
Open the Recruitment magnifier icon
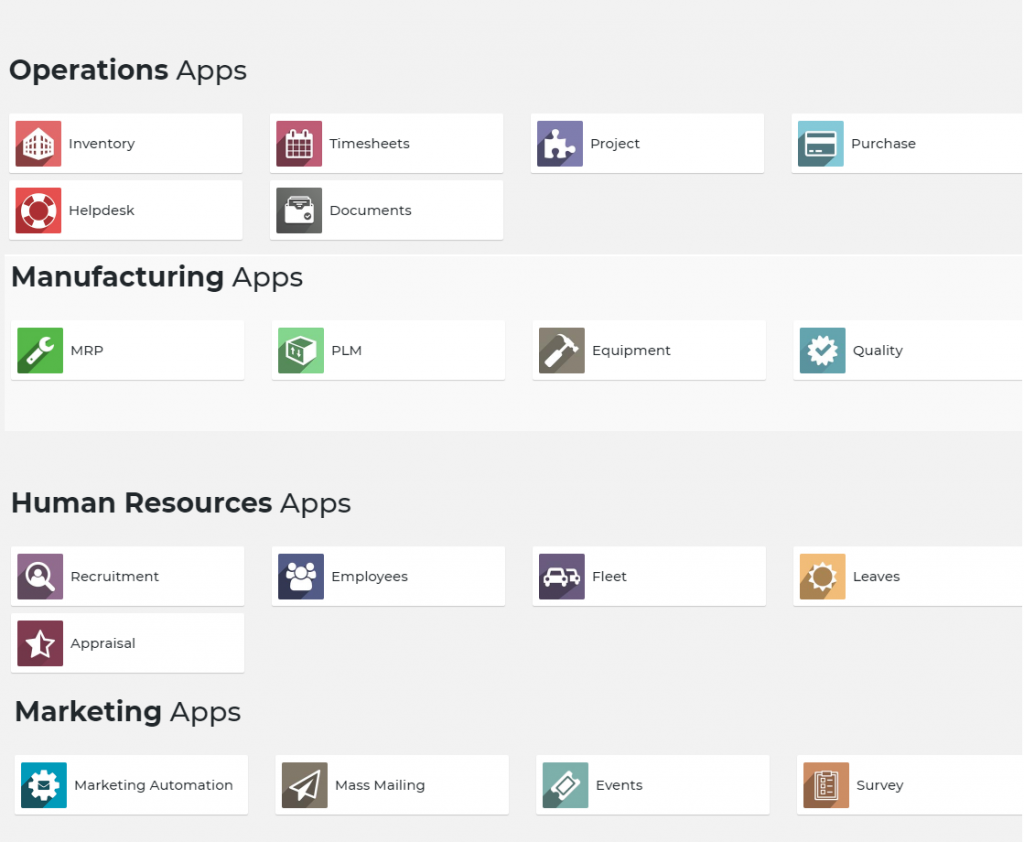40,577
